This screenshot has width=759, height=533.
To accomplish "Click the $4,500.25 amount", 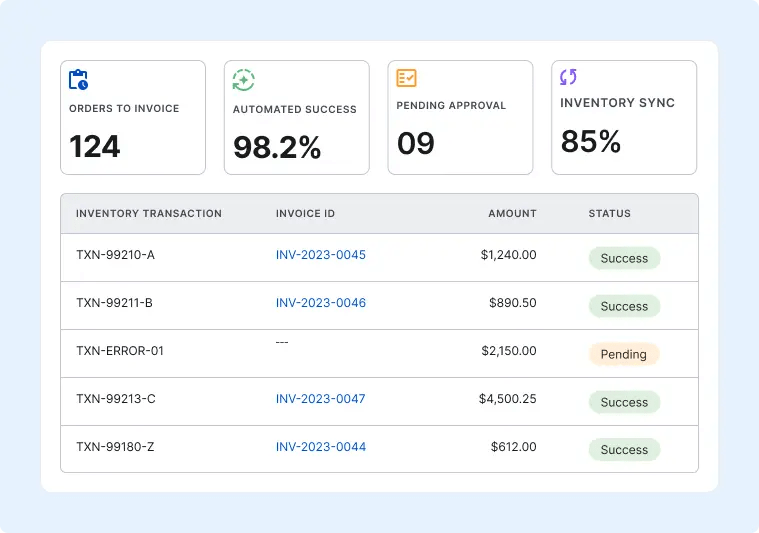I will 508,398.
